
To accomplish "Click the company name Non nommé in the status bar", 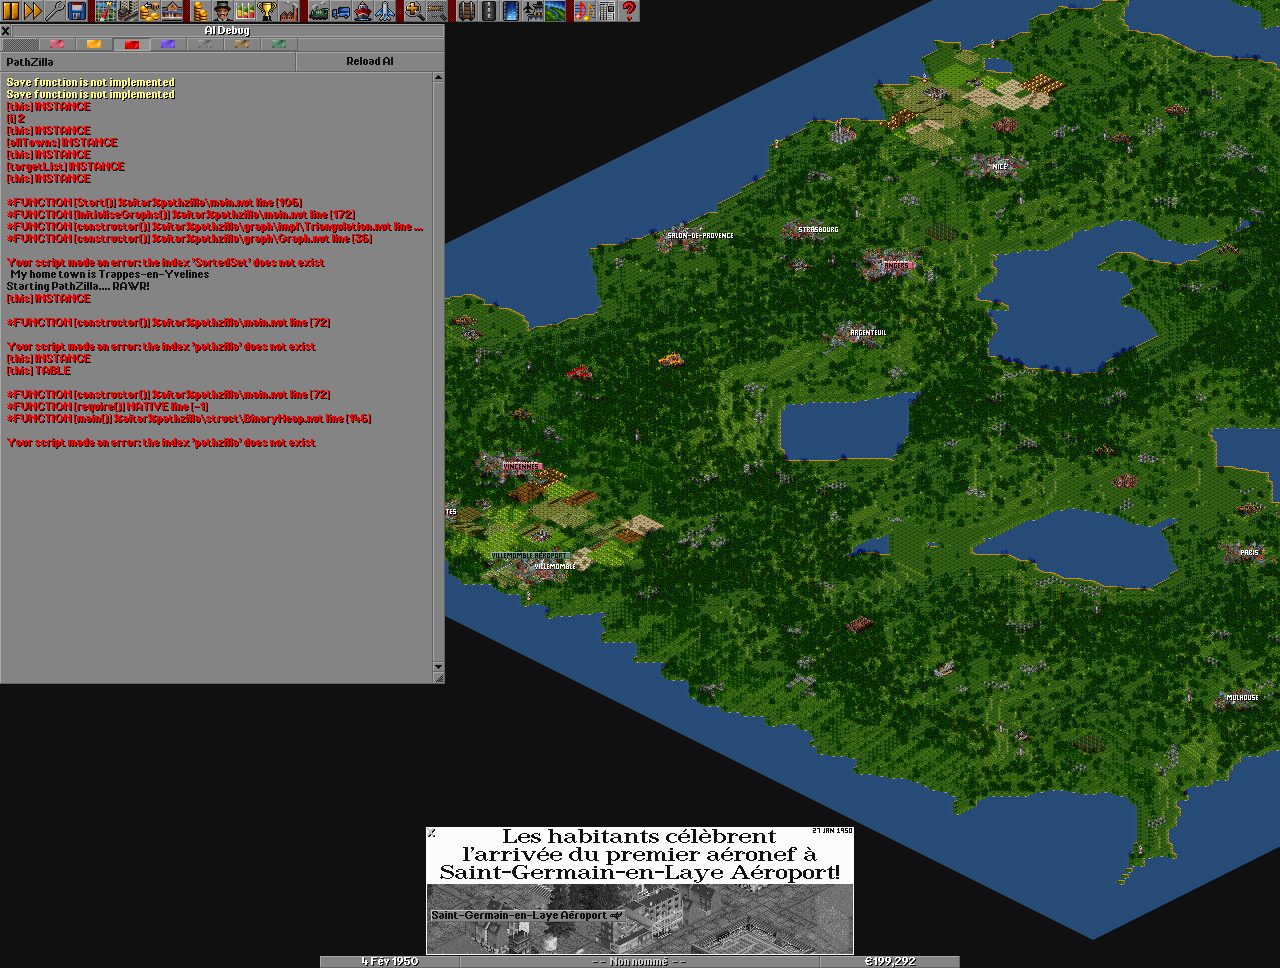I will point(639,961).
